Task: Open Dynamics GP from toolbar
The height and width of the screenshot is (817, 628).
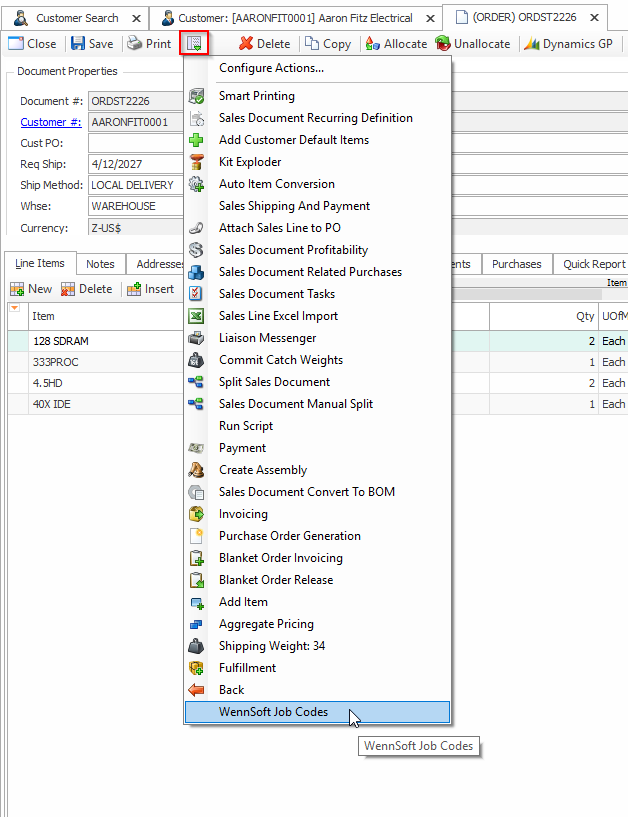Action: point(532,44)
